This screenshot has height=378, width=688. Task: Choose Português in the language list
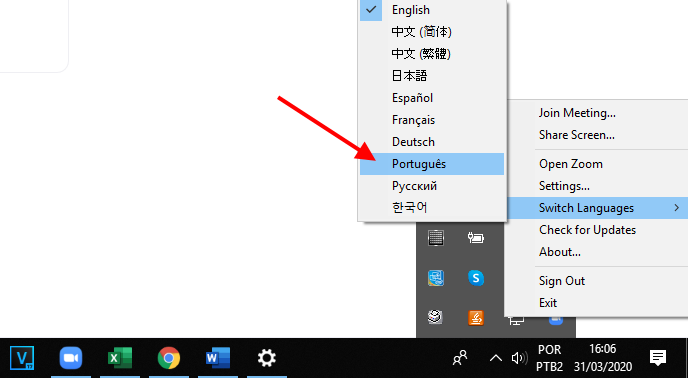tap(432, 164)
